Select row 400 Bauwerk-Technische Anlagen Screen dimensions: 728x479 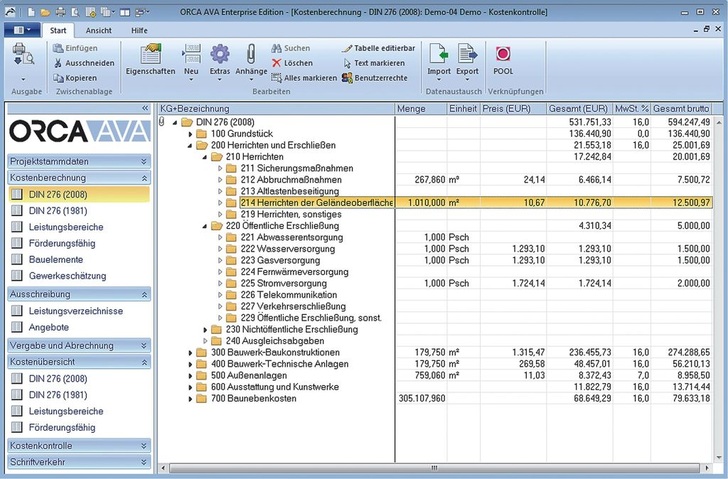pyautogui.click(x=436, y=364)
